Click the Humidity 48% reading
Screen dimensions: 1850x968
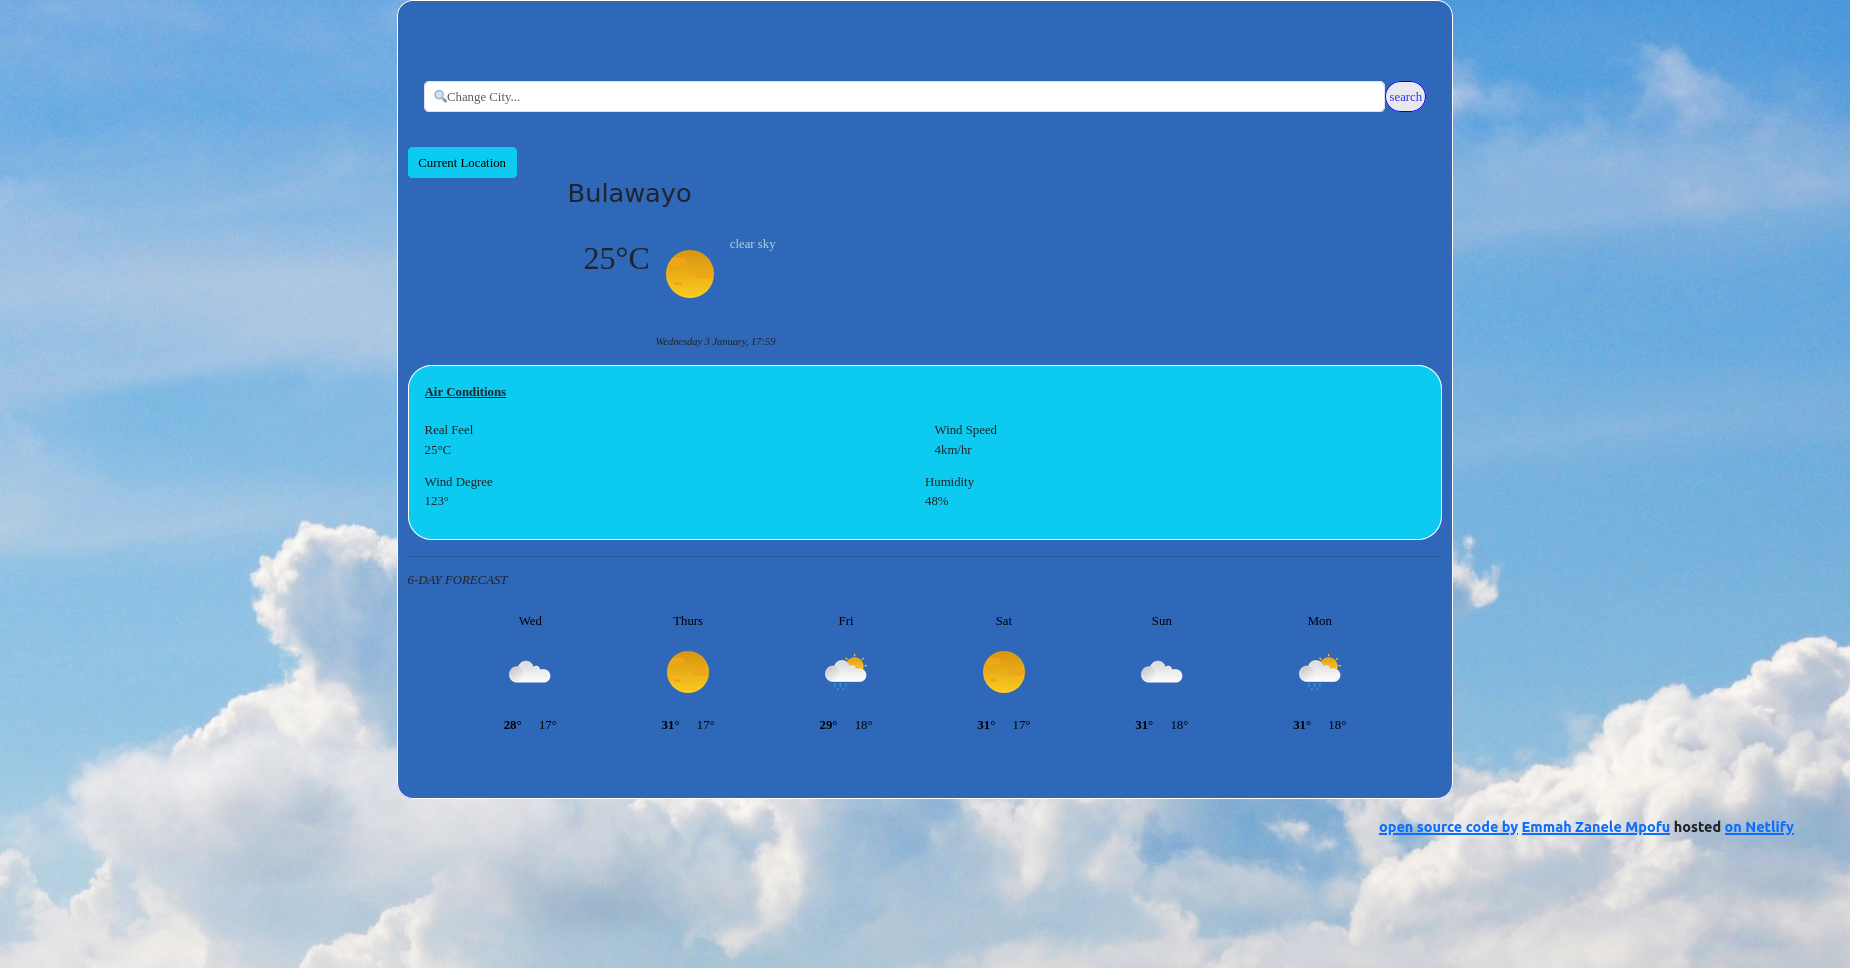click(x=937, y=501)
